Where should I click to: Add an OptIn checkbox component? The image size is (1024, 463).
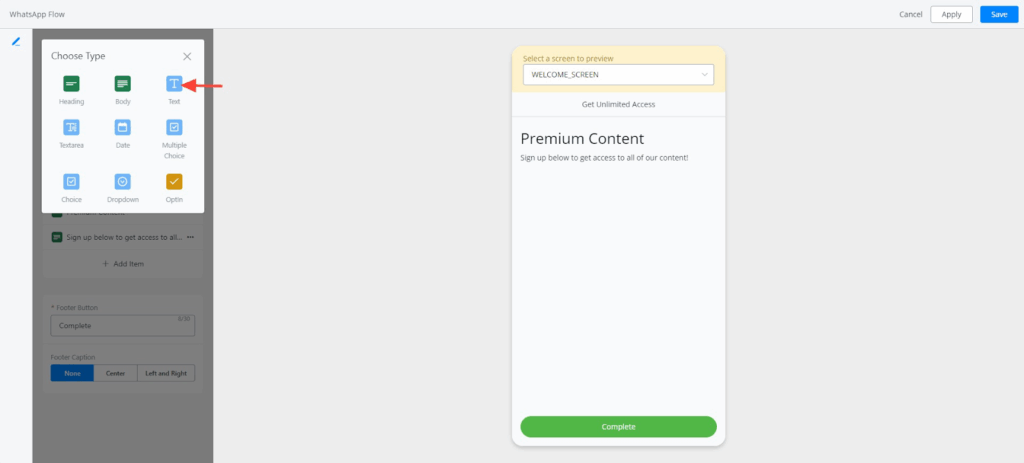tap(174, 182)
